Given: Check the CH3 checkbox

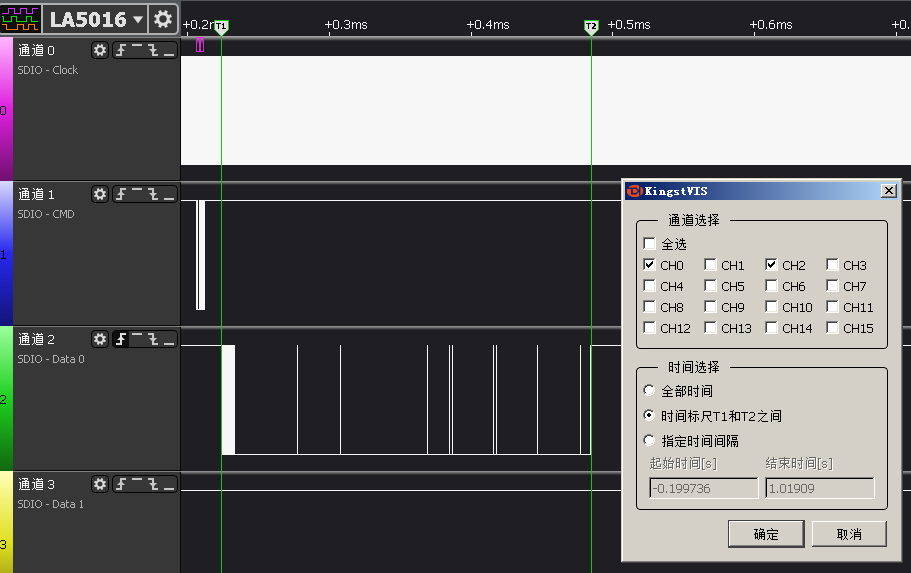Looking at the screenshot, I should 832,265.
